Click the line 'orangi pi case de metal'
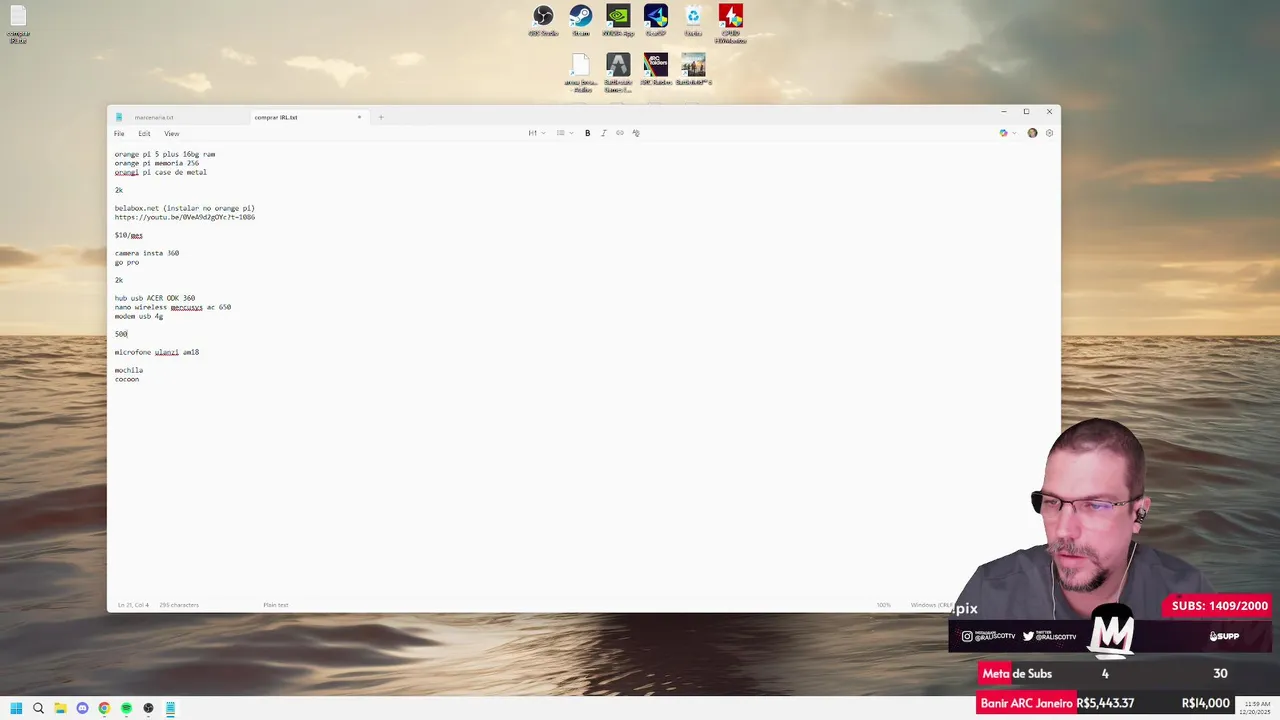1280x720 pixels. 161,172
